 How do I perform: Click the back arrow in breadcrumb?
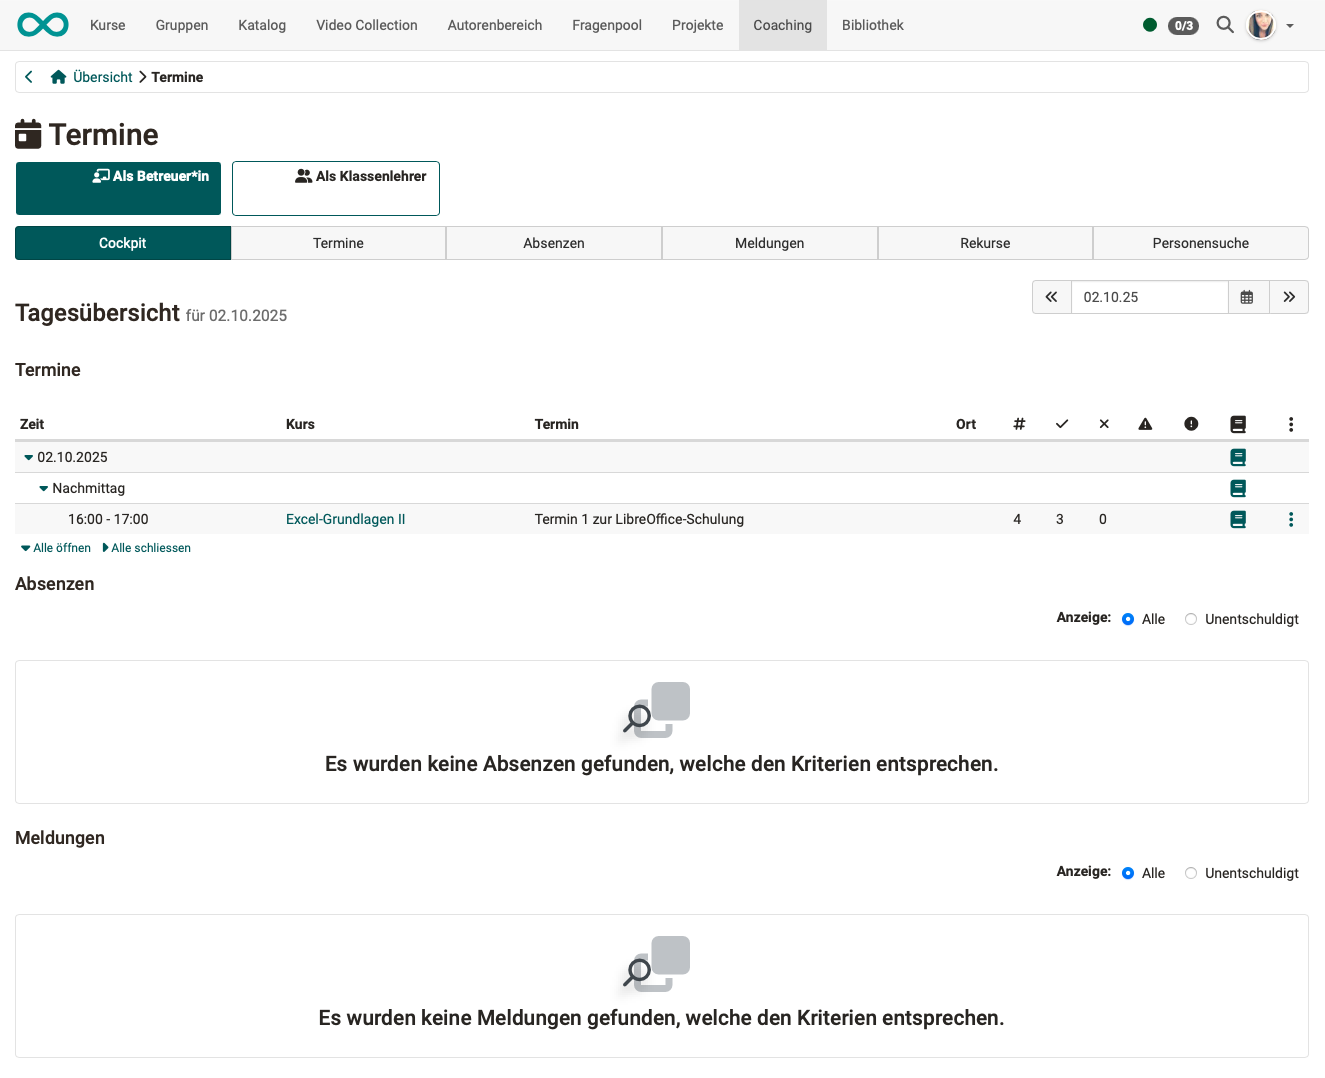click(x=29, y=77)
